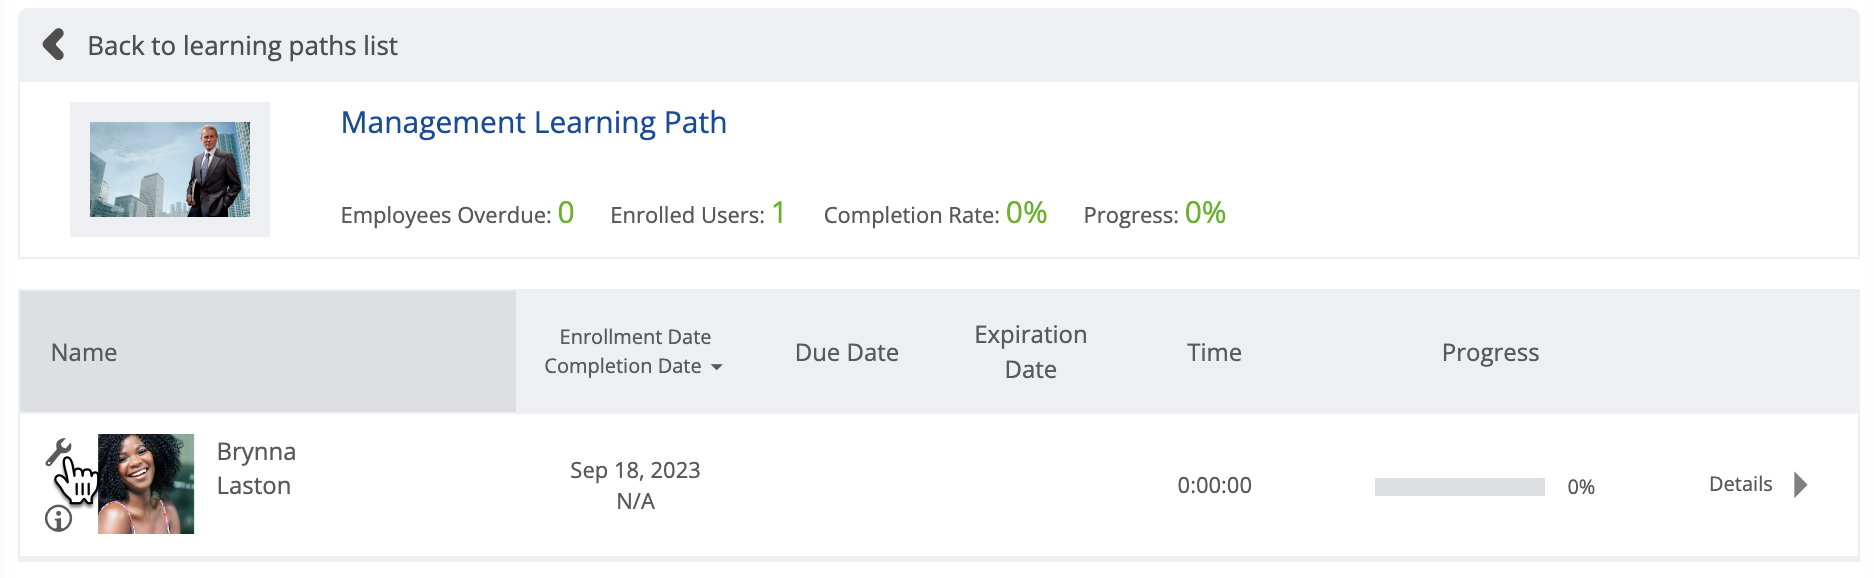Open the wrench settings icon for Brynna Laston
Viewport: 1874px width, 578px height.
pos(58,453)
